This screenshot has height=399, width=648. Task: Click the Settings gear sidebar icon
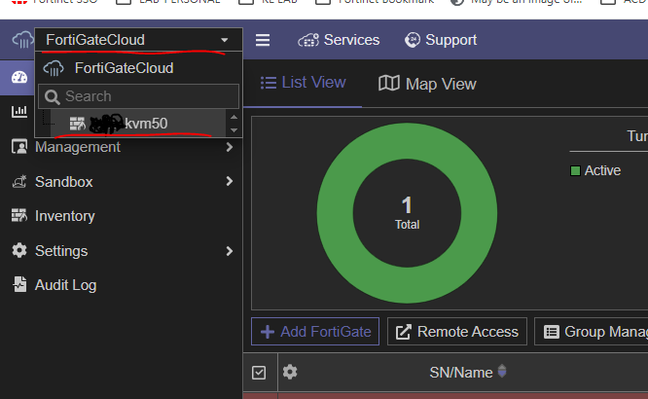click(x=19, y=251)
